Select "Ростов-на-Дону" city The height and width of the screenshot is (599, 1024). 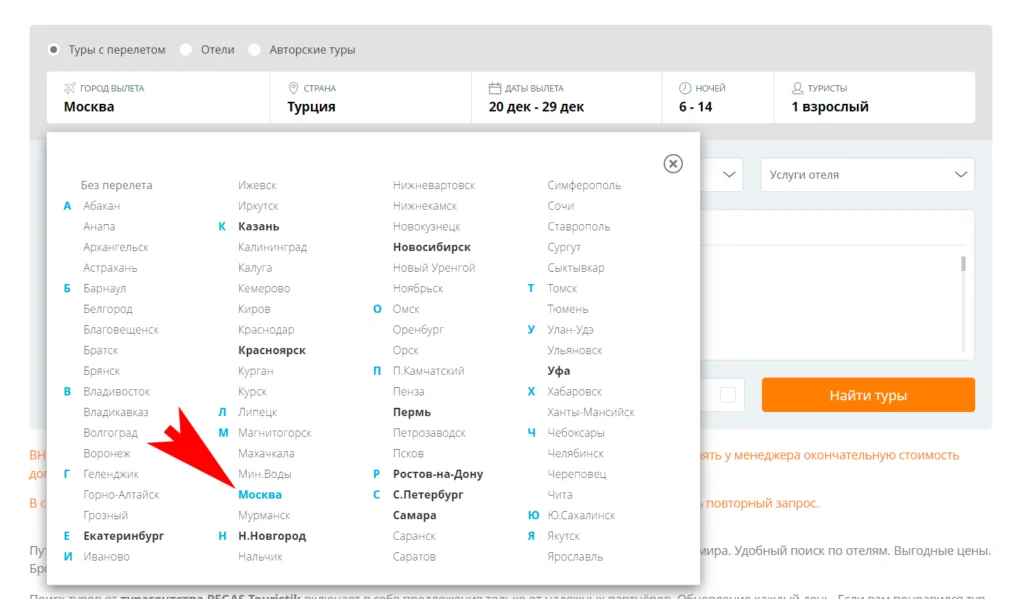(x=438, y=474)
